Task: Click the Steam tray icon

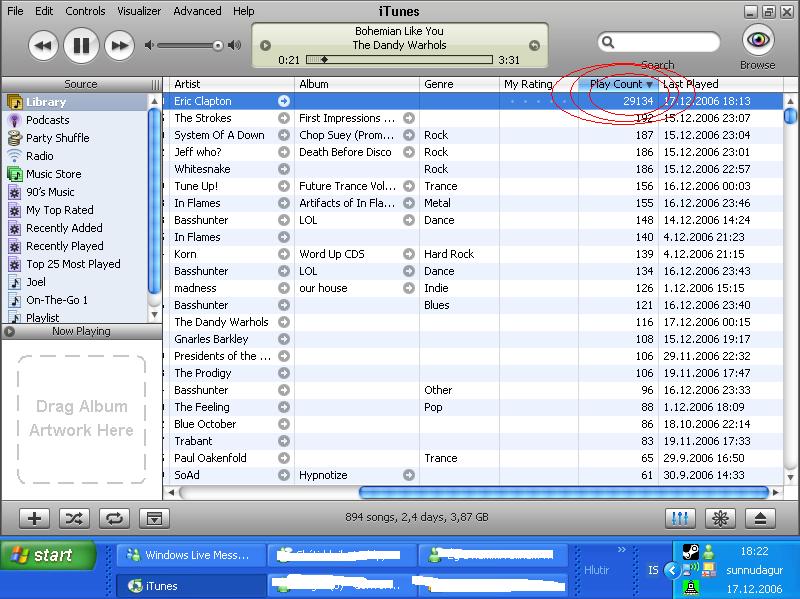Action: (x=690, y=552)
